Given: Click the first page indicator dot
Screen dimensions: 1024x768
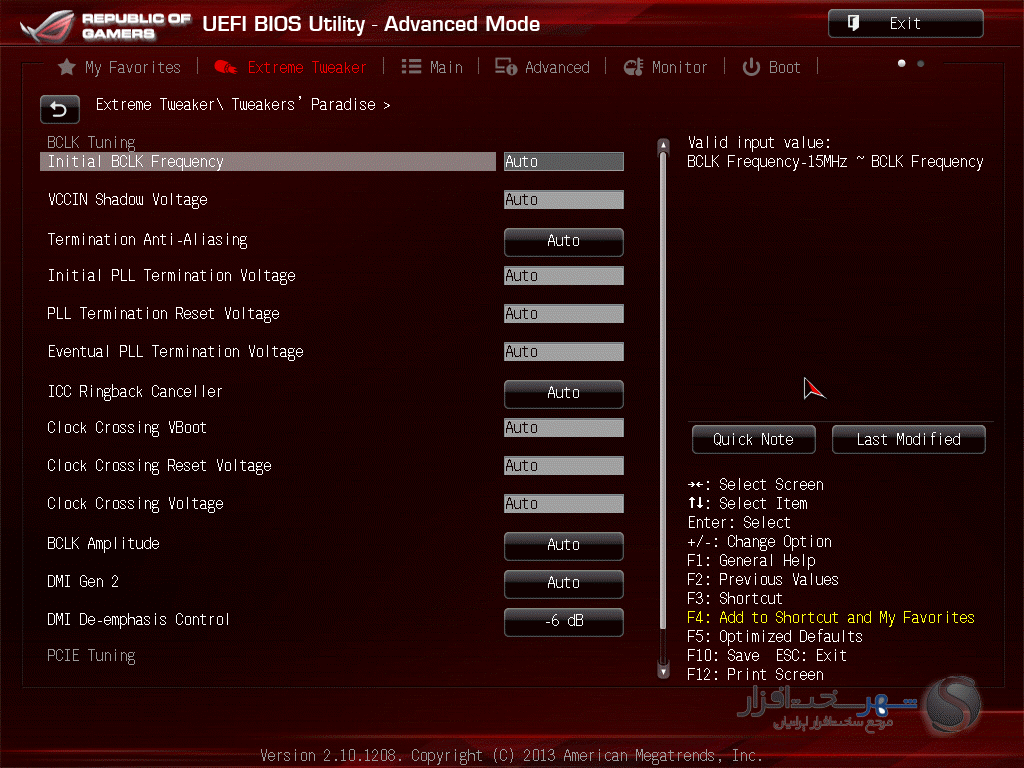Looking at the screenshot, I should pos(901,63).
